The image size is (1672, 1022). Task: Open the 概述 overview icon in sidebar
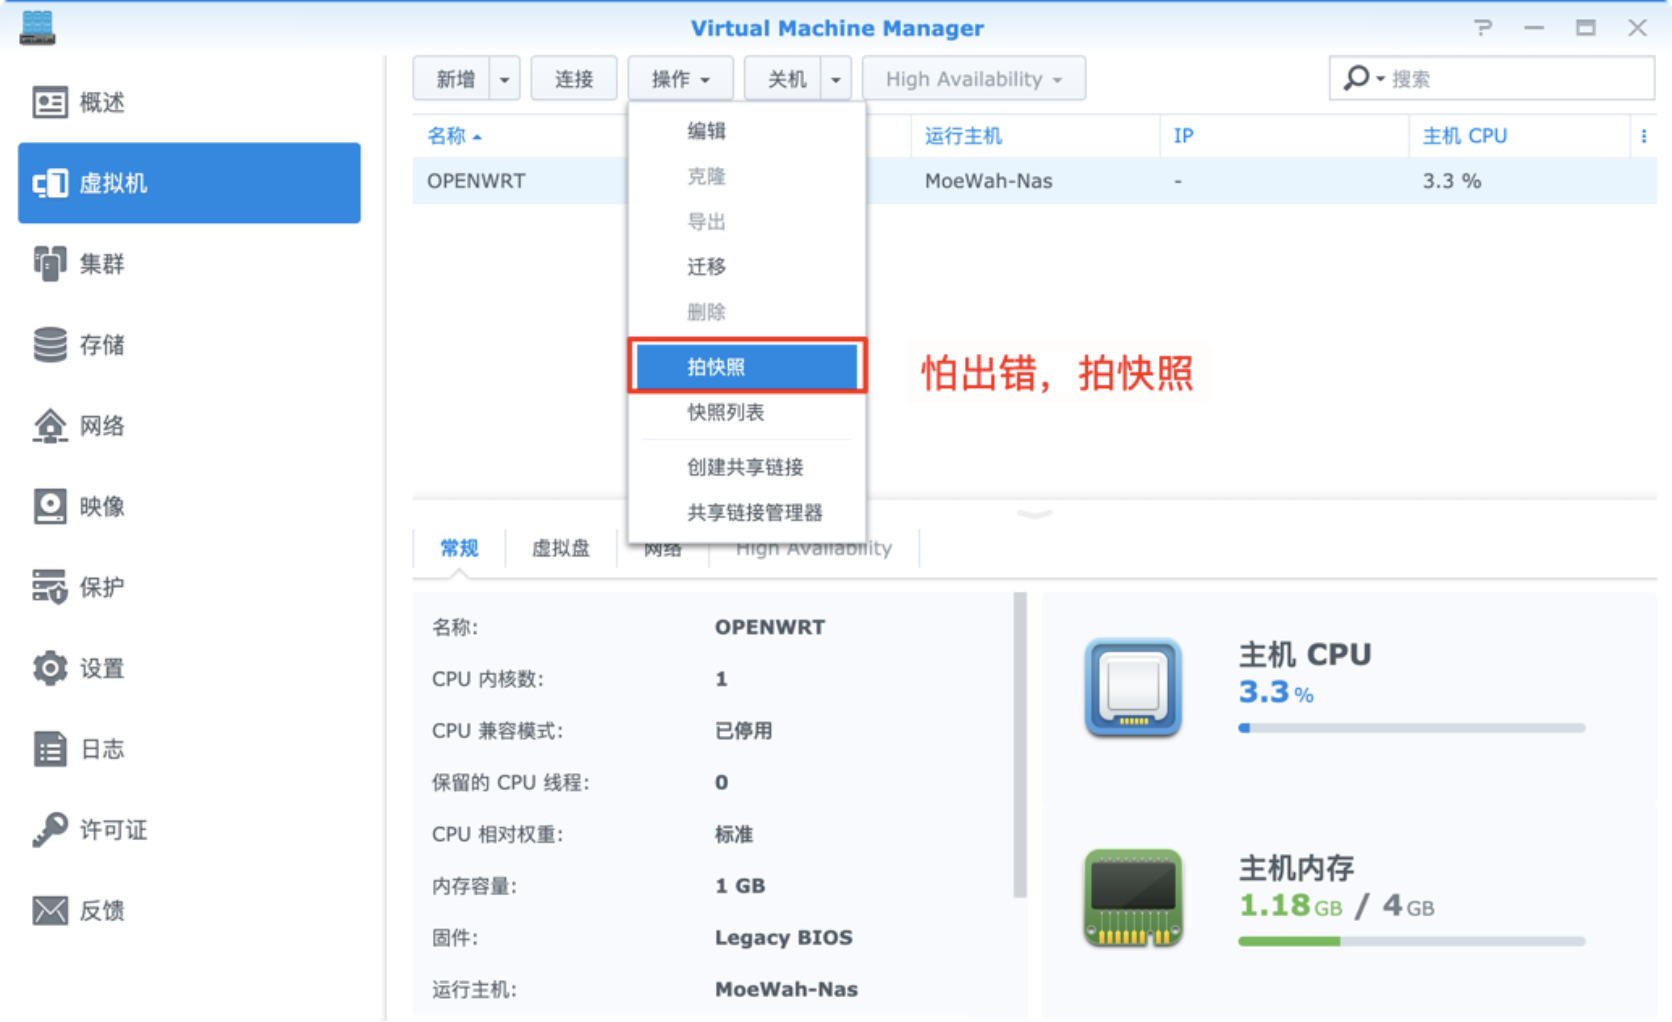(x=50, y=102)
